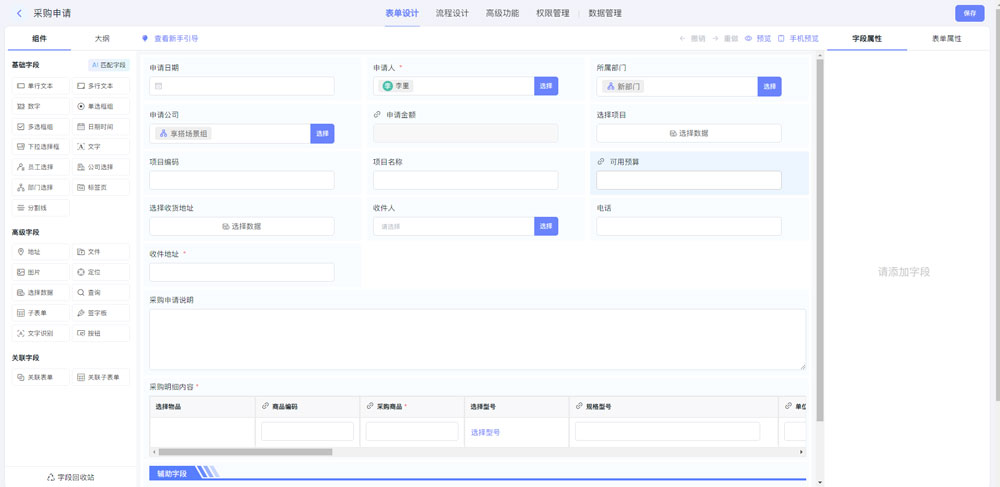The width and height of the screenshot is (1000, 487).
Task: Select the 签字板 field component
Action: point(100,313)
